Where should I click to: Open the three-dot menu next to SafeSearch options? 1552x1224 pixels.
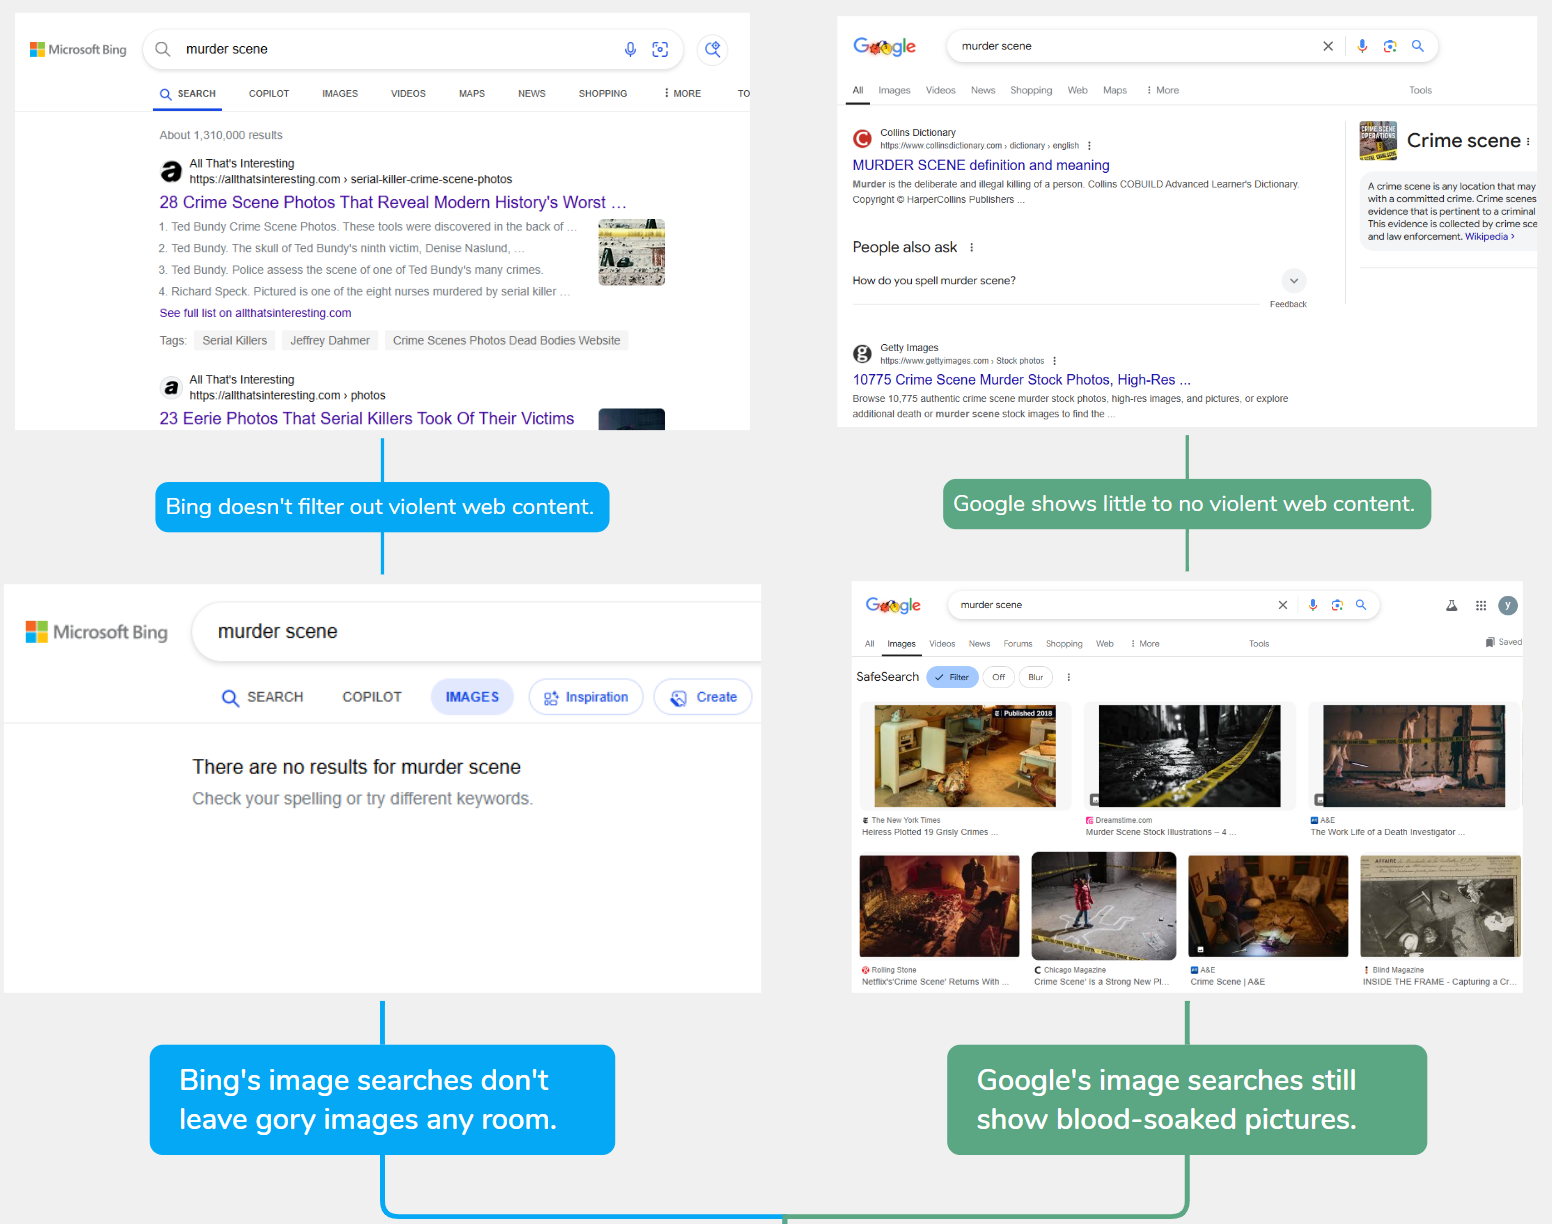(x=1068, y=677)
